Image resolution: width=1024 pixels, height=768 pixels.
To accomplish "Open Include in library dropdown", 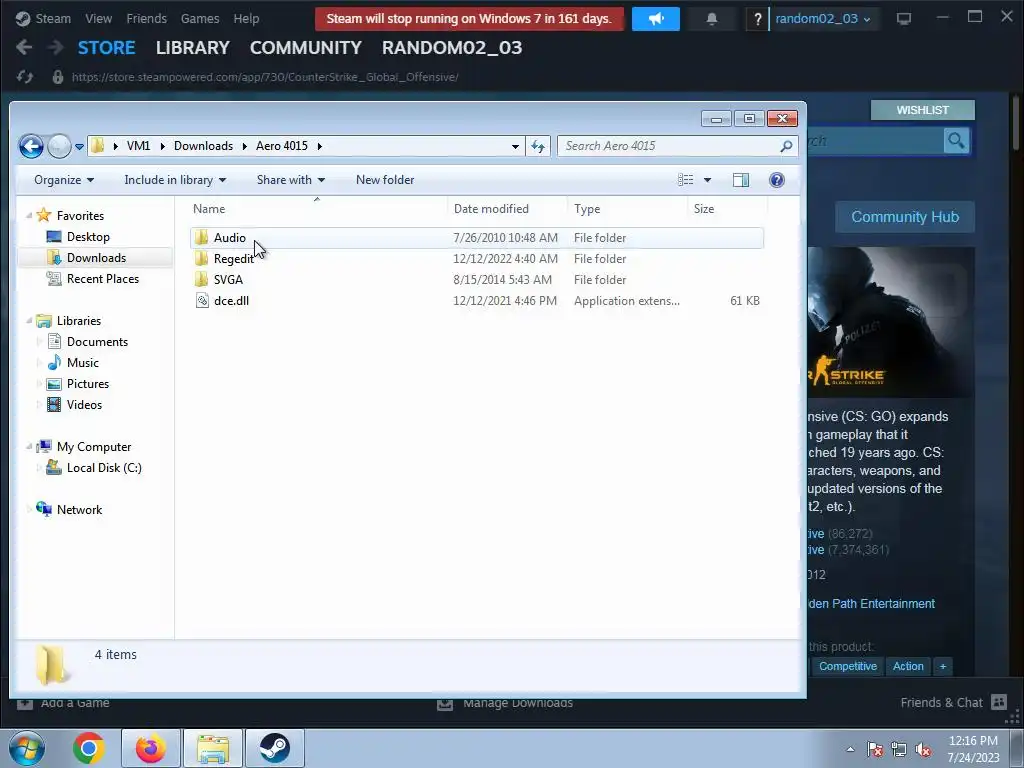I will click(175, 180).
